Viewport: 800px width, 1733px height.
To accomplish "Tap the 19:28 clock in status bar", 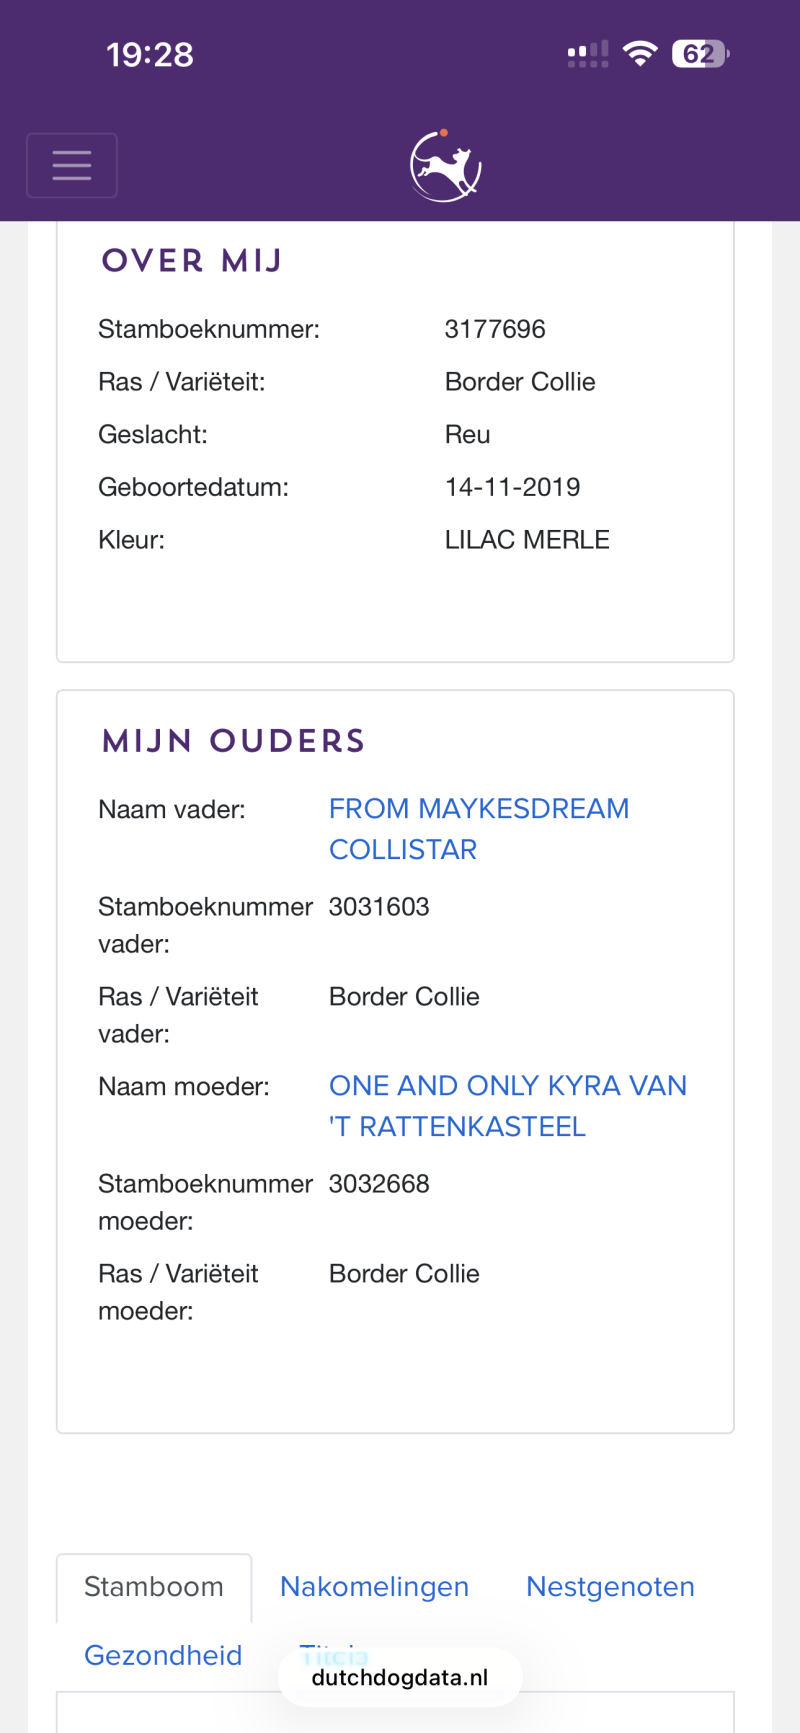I will [x=150, y=54].
